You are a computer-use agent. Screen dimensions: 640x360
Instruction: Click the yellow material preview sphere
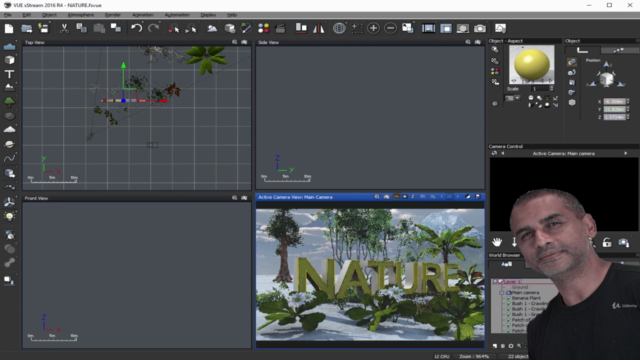[531, 64]
